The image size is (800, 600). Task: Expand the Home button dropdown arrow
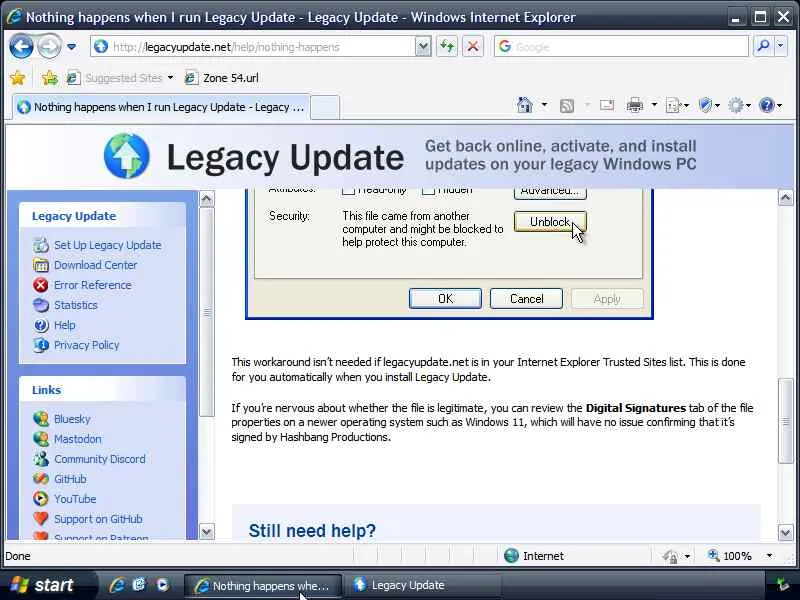pyautogui.click(x=544, y=105)
